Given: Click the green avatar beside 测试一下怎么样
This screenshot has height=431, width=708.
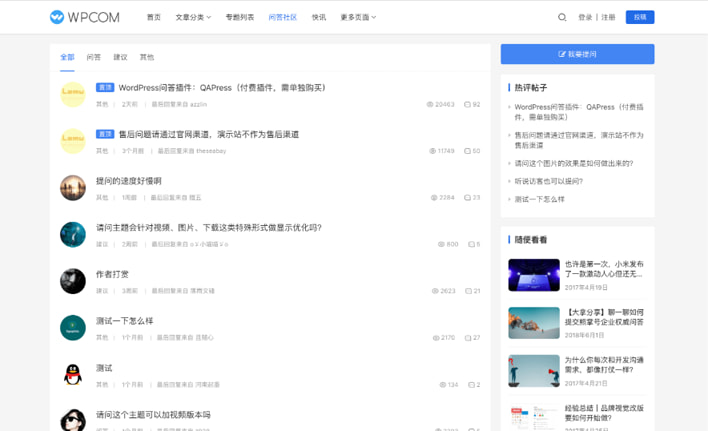Looking at the screenshot, I should tap(73, 328).
